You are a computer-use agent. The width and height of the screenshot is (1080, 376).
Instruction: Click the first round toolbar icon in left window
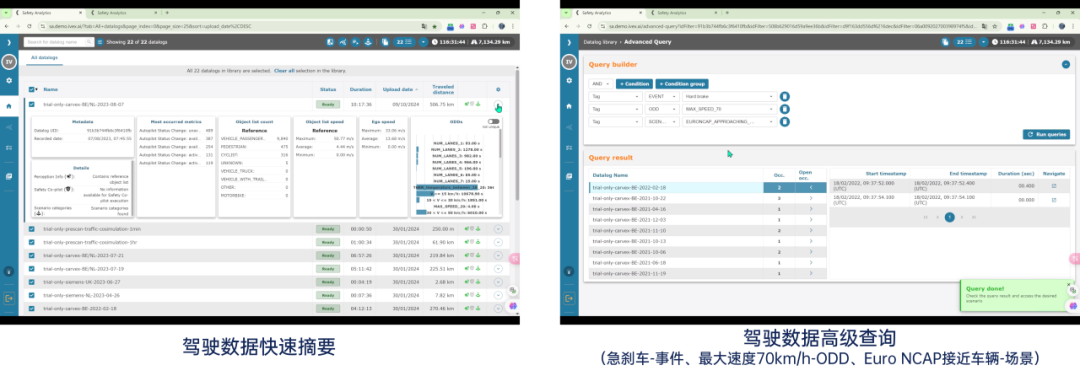(330, 42)
